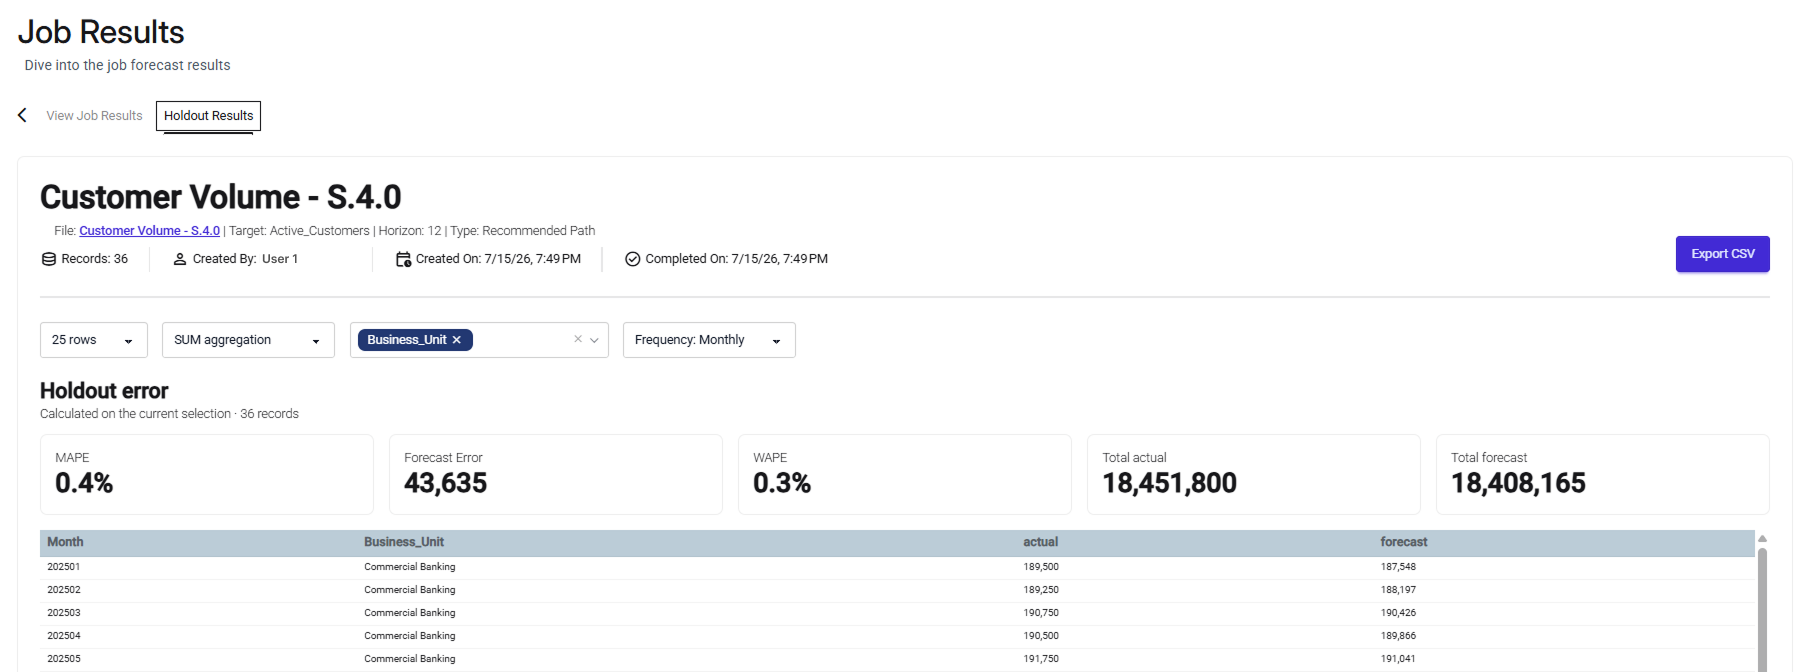Screen dimensions: 1816x672
Task: Click forecast value 187,548
Action: click(1398, 567)
